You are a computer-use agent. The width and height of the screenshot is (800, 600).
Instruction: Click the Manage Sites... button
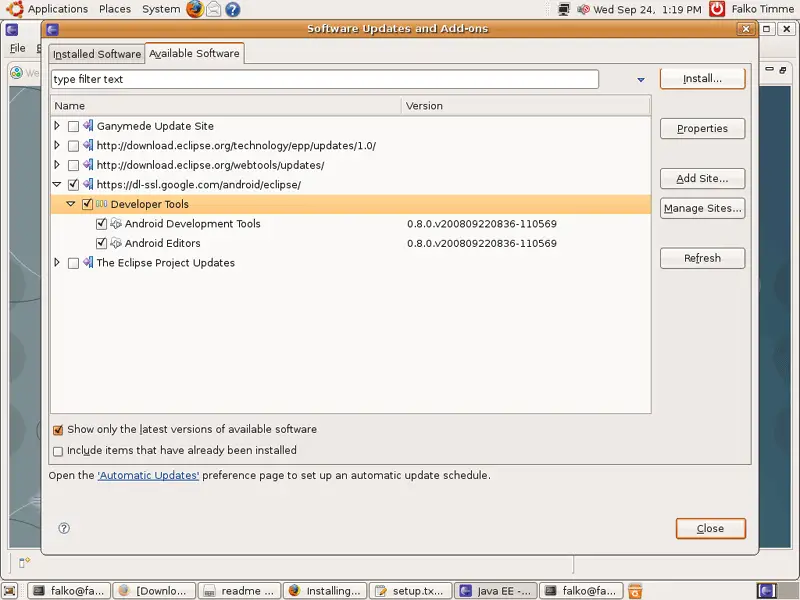coord(703,208)
